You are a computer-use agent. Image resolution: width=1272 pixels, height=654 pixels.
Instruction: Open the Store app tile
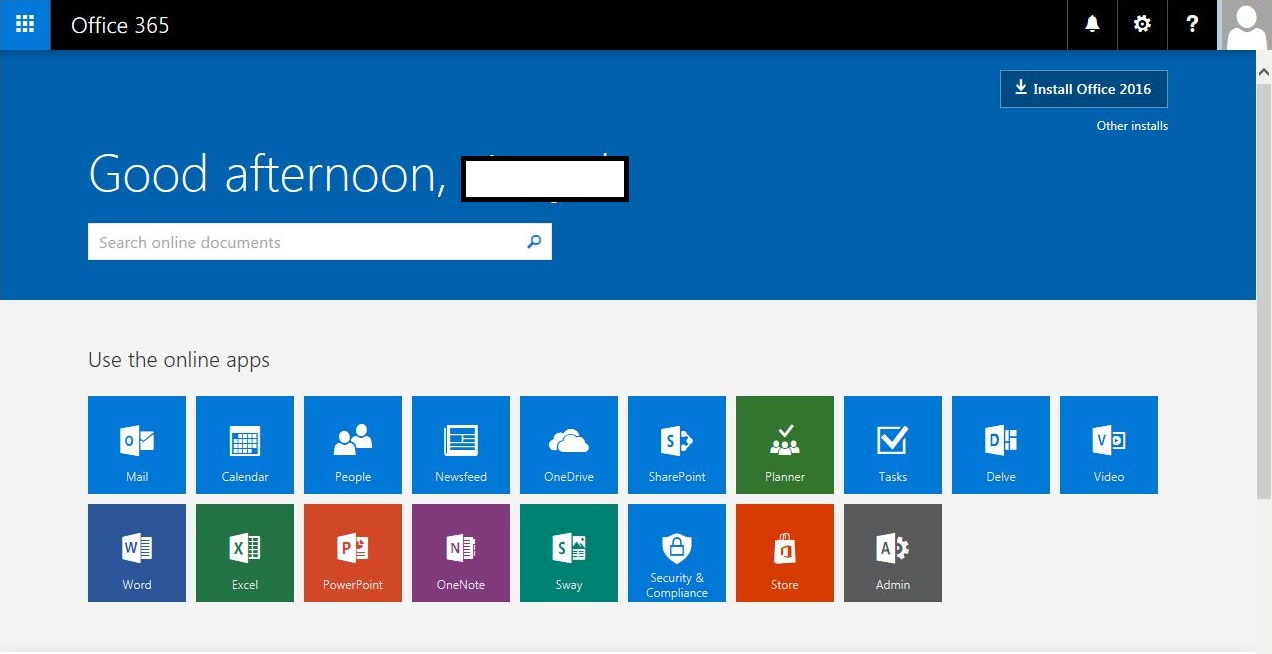pos(785,553)
